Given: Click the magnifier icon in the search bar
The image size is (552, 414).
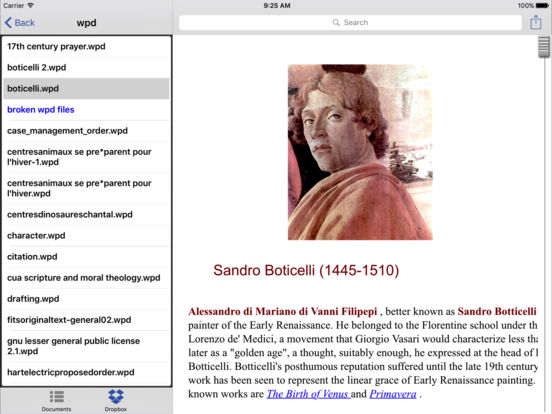Looking at the screenshot, I should (336, 23).
